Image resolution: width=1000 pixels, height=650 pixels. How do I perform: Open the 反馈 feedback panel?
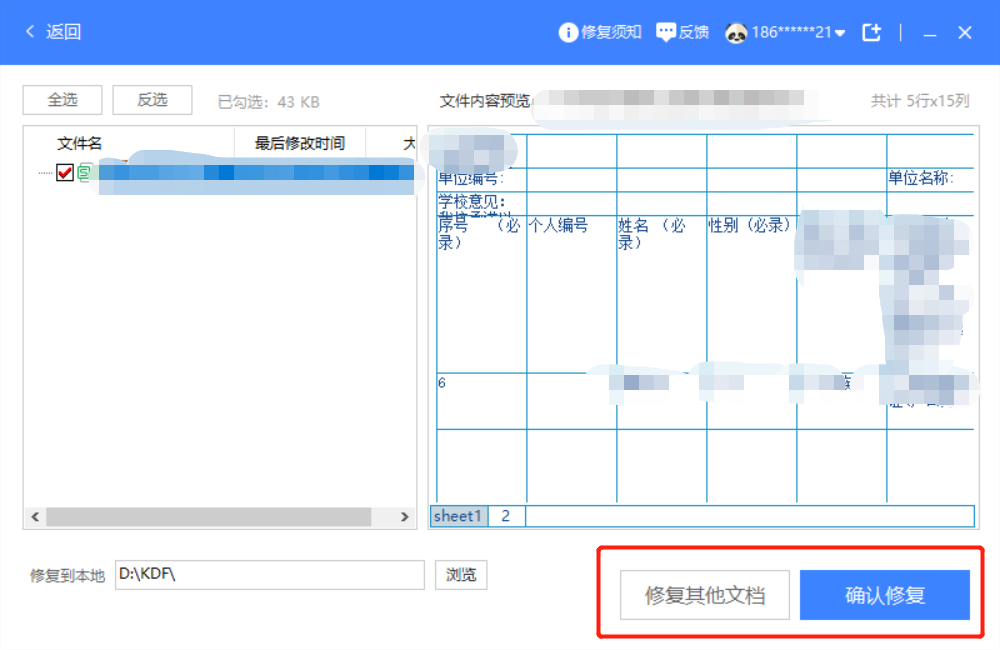point(683,31)
